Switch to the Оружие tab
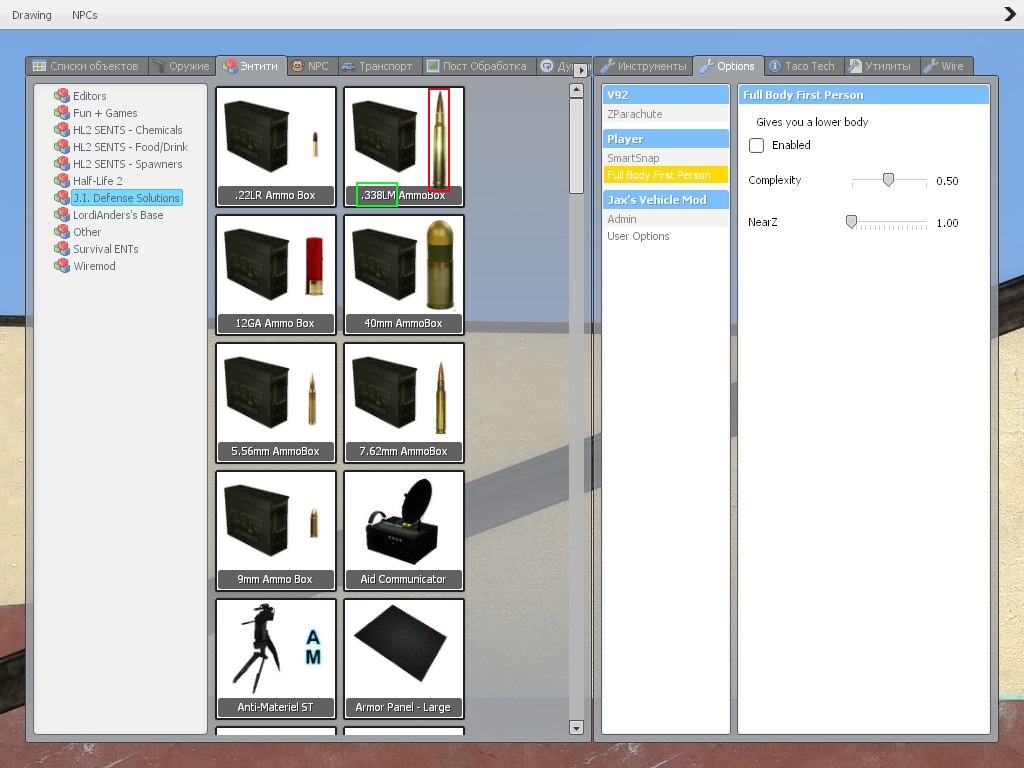 point(182,66)
